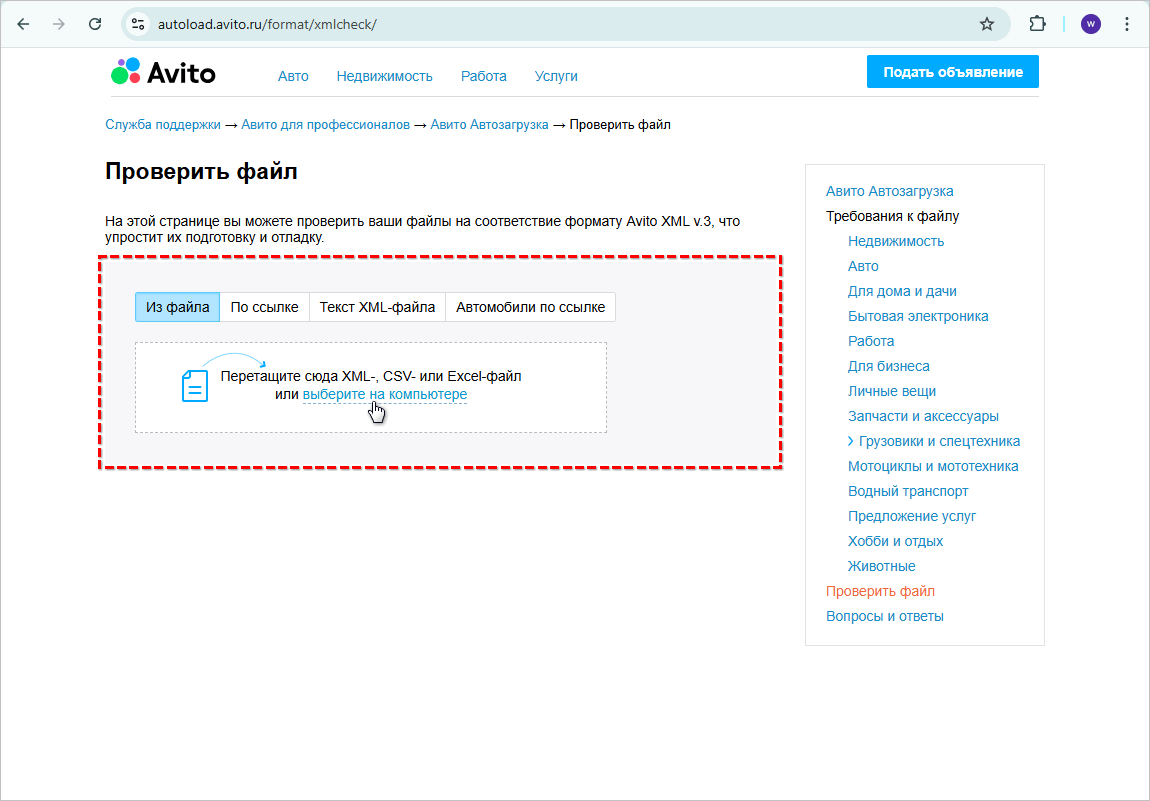The image size is (1150, 801).
Task: Click the document upload icon in drop zone
Action: point(194,385)
